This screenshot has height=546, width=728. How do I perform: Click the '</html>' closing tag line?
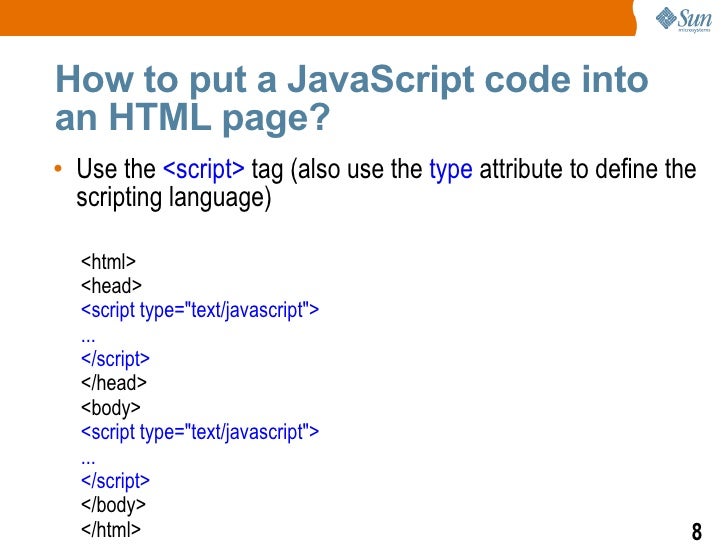pos(110,529)
